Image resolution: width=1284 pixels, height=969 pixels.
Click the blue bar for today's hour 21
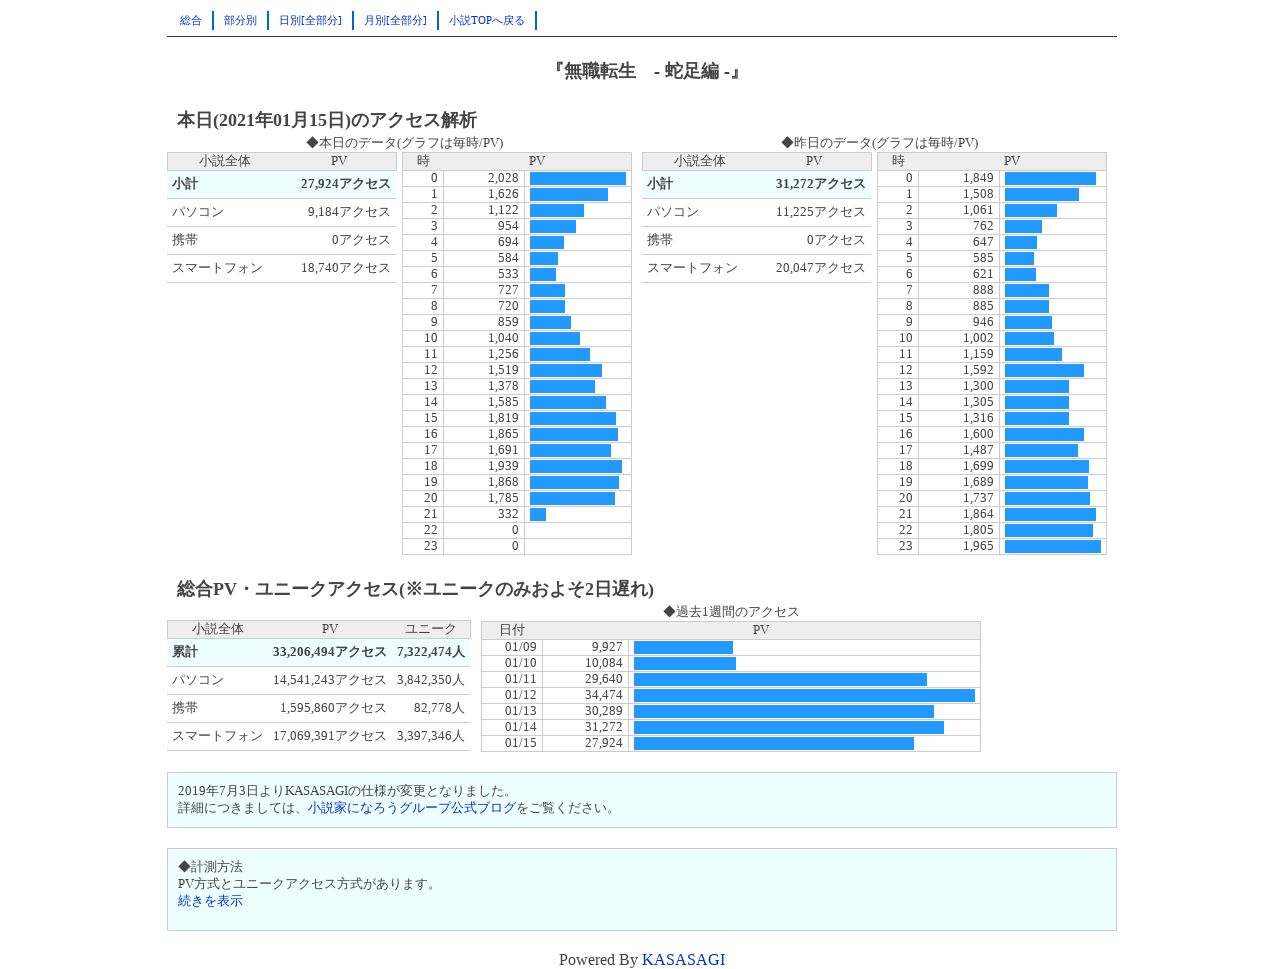pyautogui.click(x=538, y=514)
